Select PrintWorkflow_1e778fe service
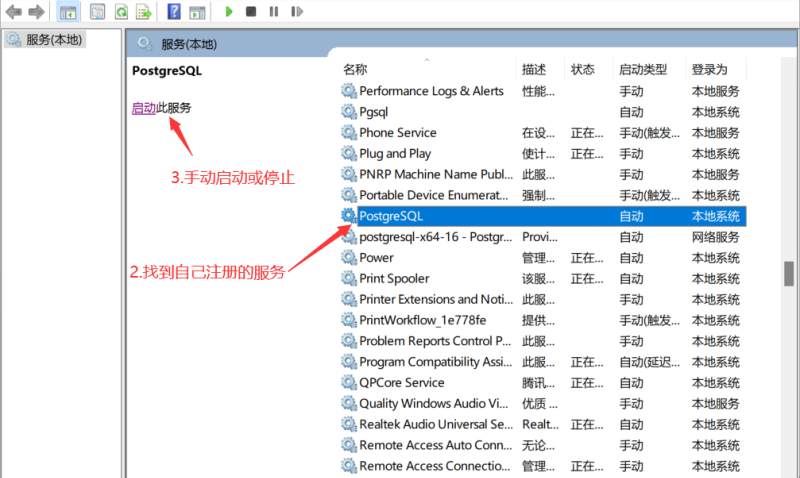The width and height of the screenshot is (800, 478). [543, 320]
